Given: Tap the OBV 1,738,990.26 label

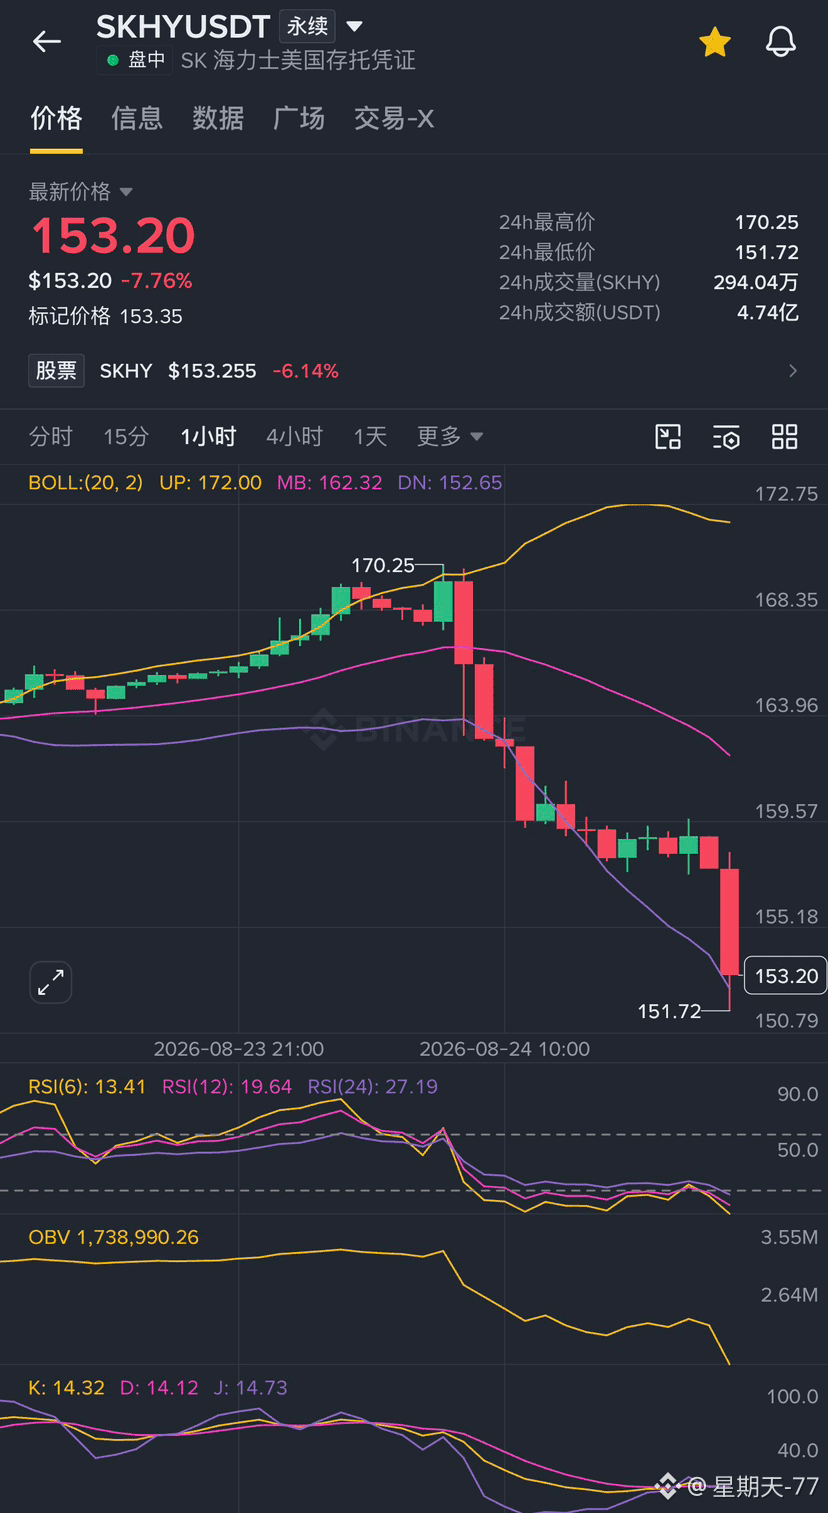Looking at the screenshot, I should (x=114, y=1237).
